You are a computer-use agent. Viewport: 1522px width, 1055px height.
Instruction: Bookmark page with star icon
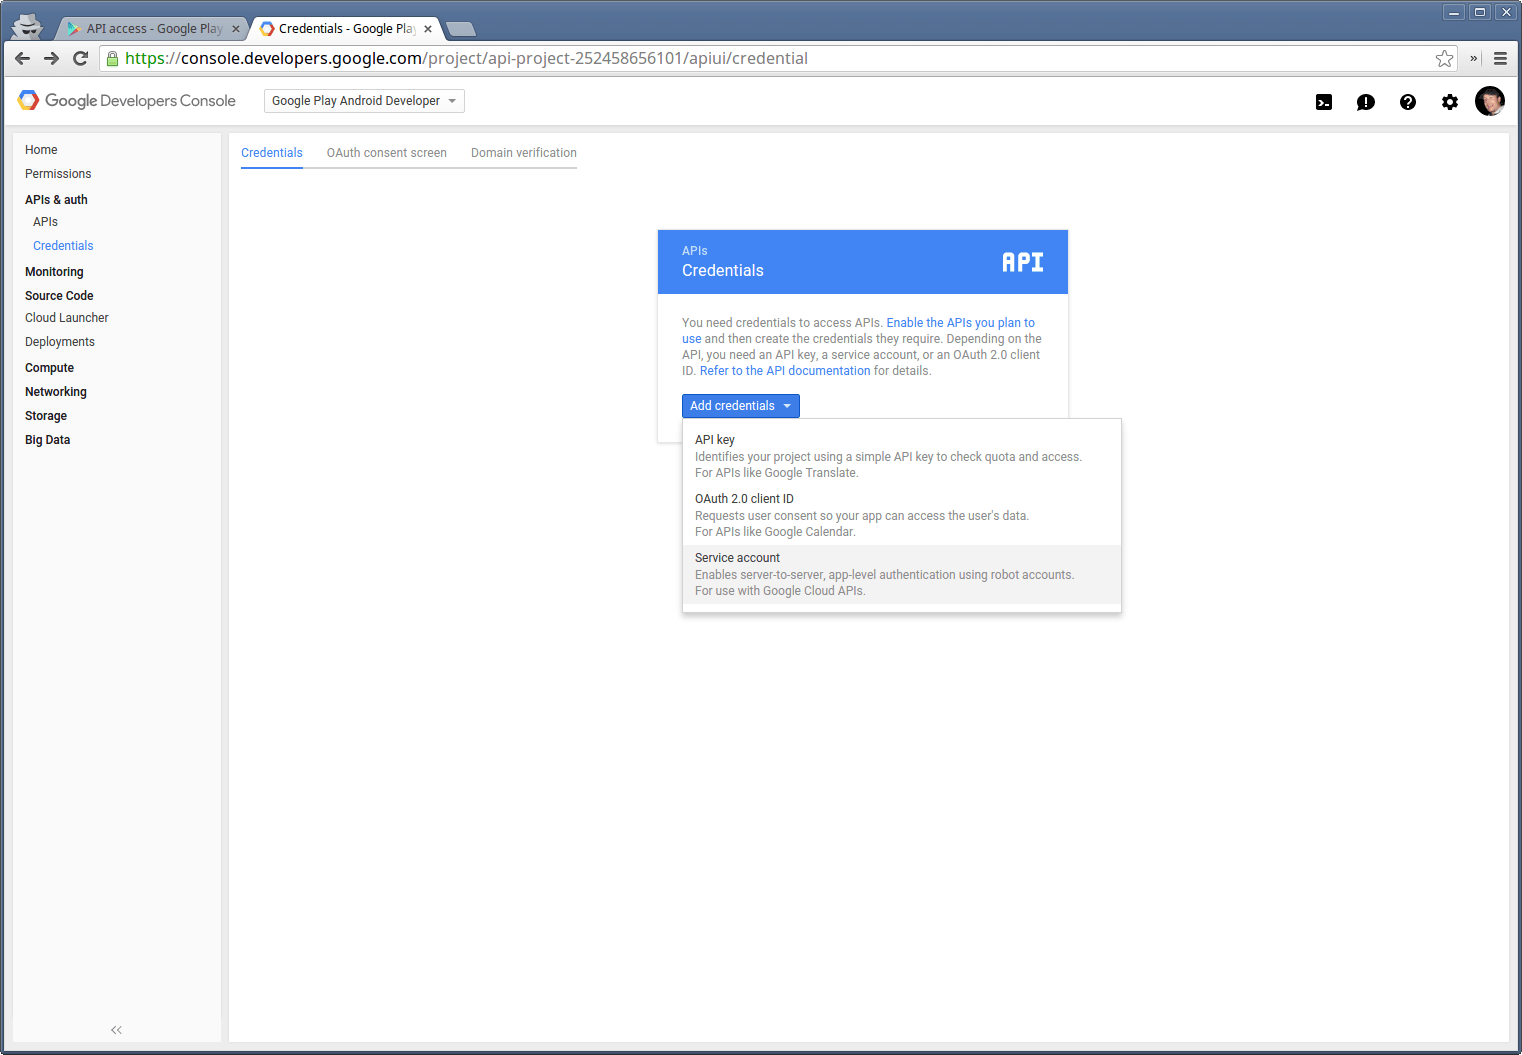(x=1444, y=59)
